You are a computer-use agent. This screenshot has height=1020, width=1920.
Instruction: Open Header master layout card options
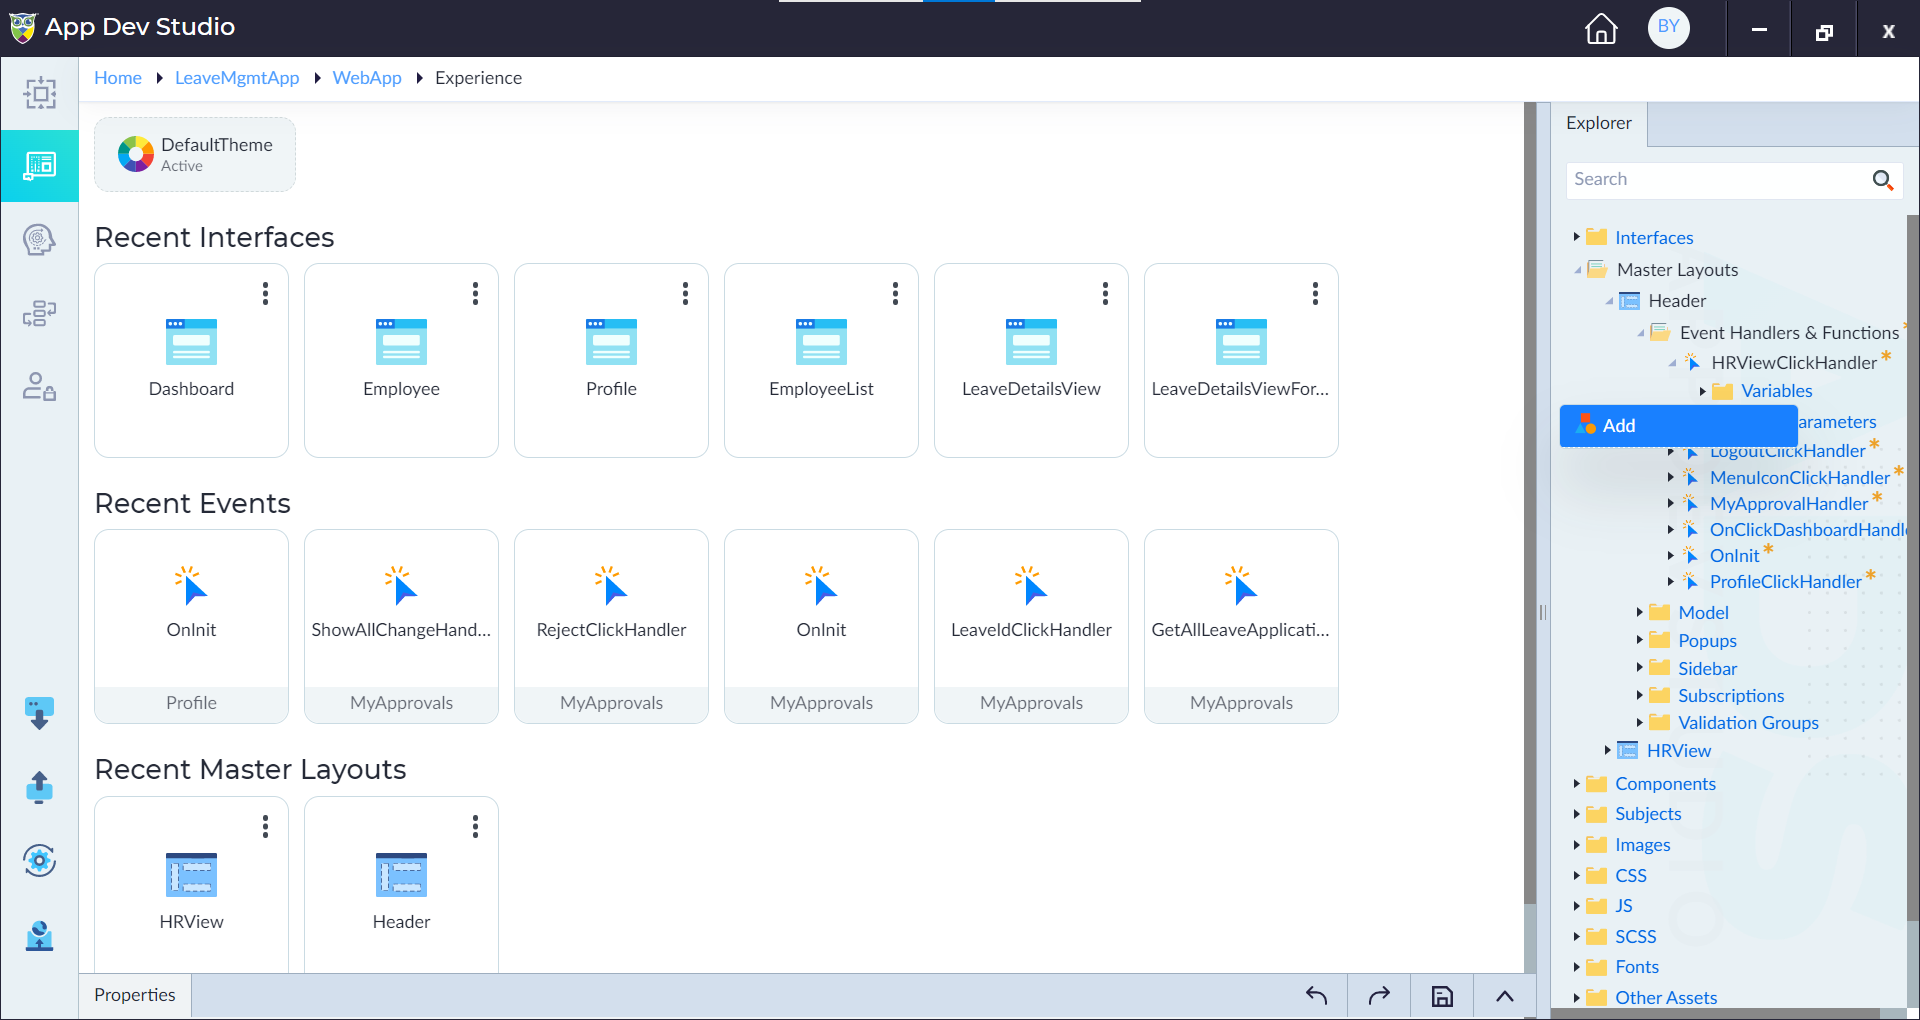pyautogui.click(x=475, y=826)
